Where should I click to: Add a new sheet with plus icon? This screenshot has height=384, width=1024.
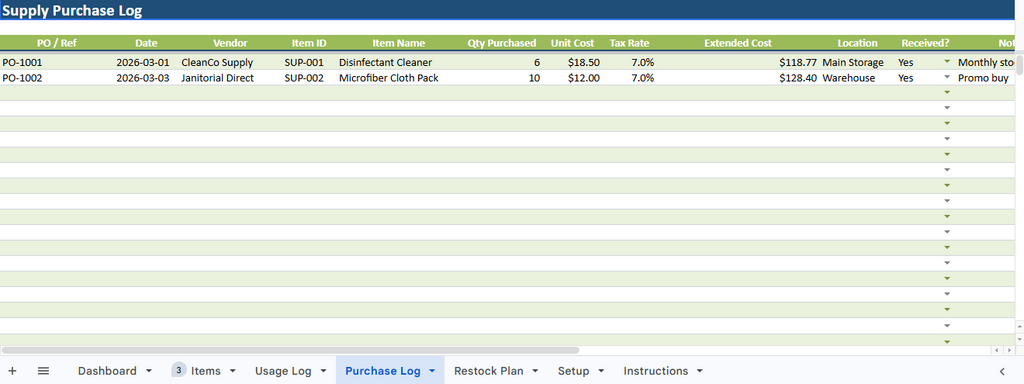click(12, 371)
